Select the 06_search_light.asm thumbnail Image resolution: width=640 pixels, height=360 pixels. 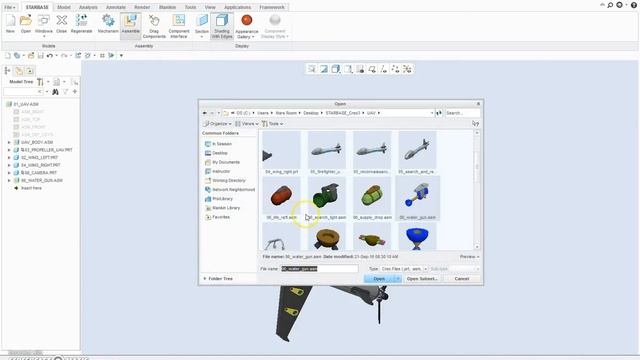(327, 199)
